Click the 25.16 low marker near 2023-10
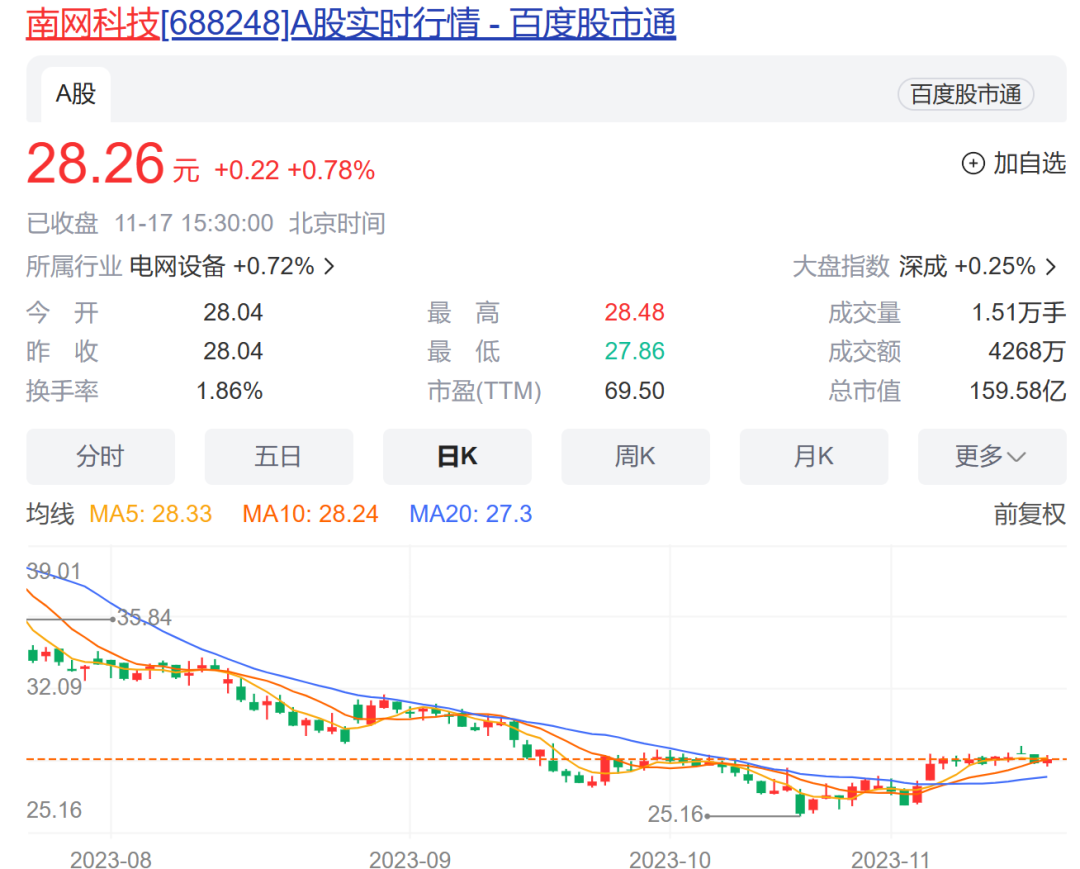Viewport: 1080px width, 869px height. pos(675,815)
